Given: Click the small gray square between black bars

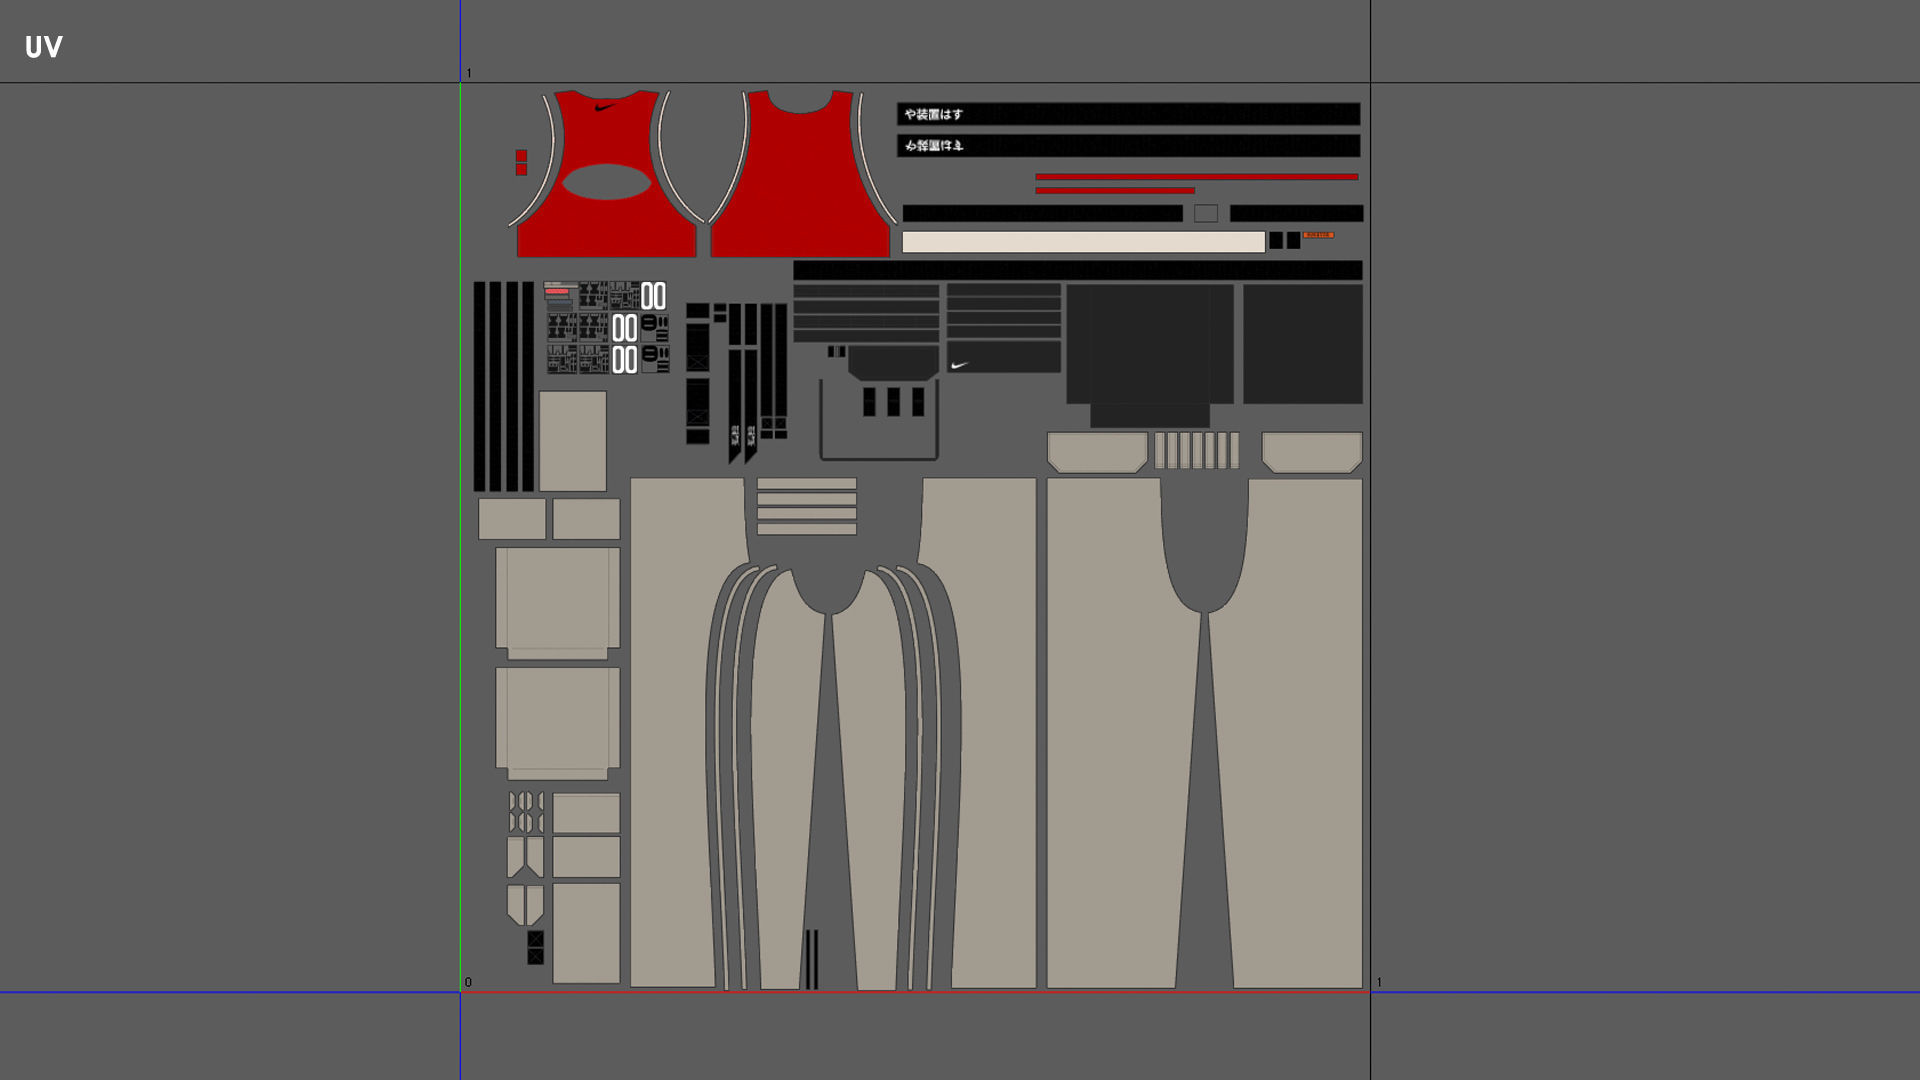Looking at the screenshot, I should point(1206,213).
